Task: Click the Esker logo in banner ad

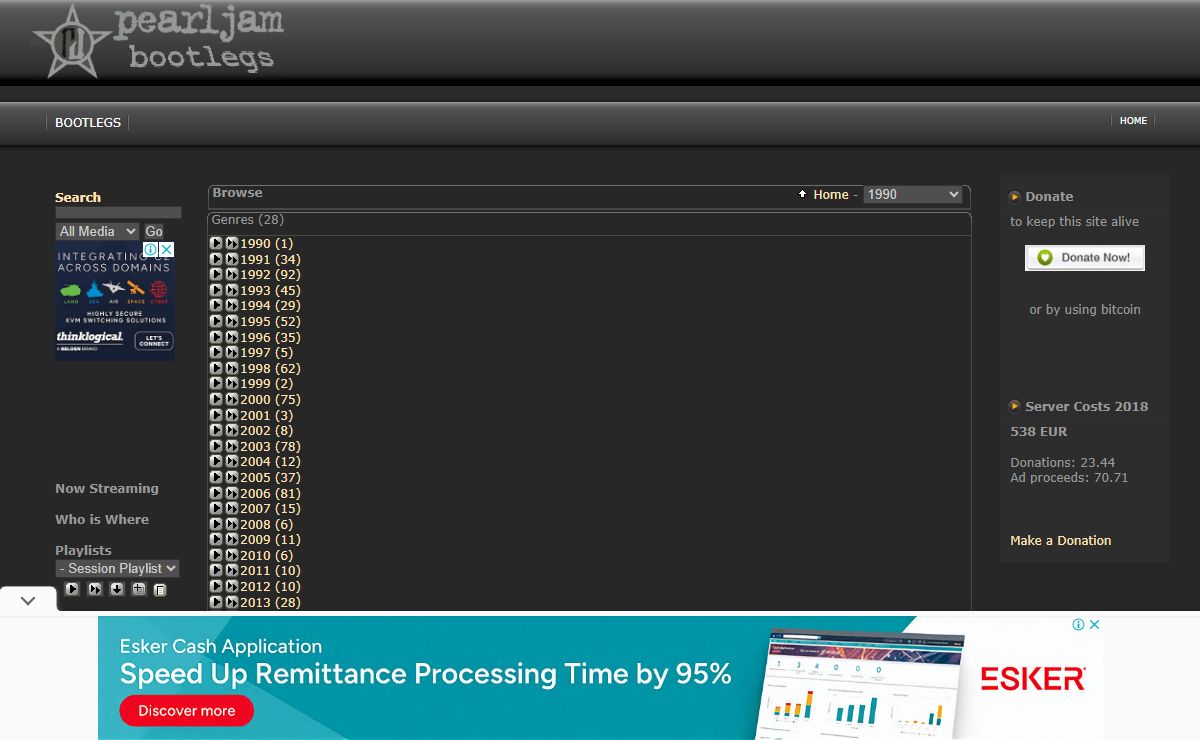Action: pos(1033,679)
